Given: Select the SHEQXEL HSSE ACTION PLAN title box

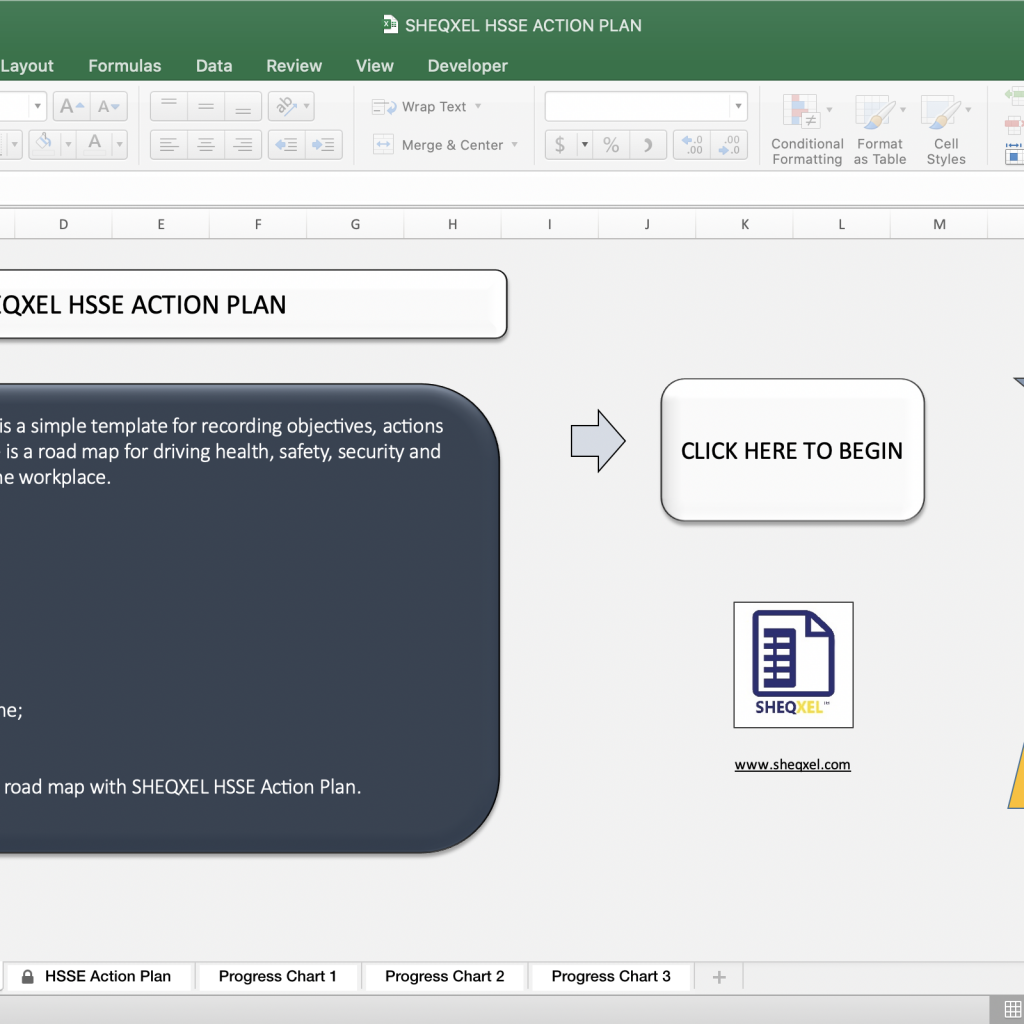Looking at the screenshot, I should click(x=253, y=304).
